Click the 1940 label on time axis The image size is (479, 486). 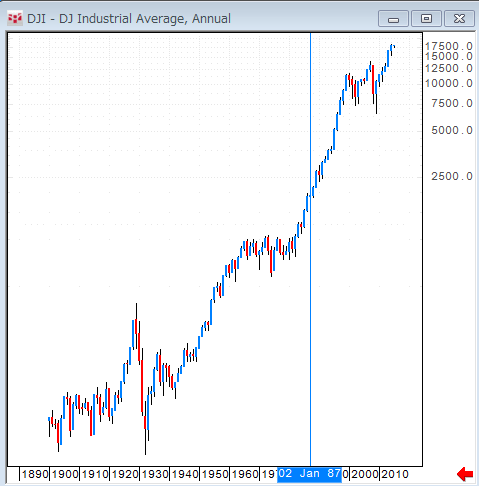[185, 474]
